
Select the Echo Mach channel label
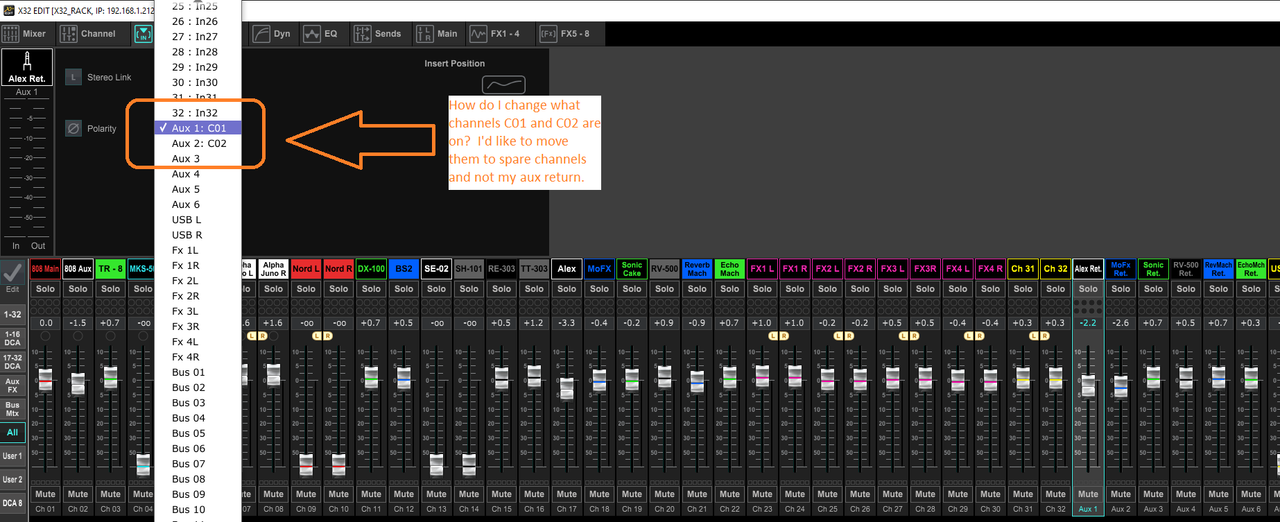point(730,269)
